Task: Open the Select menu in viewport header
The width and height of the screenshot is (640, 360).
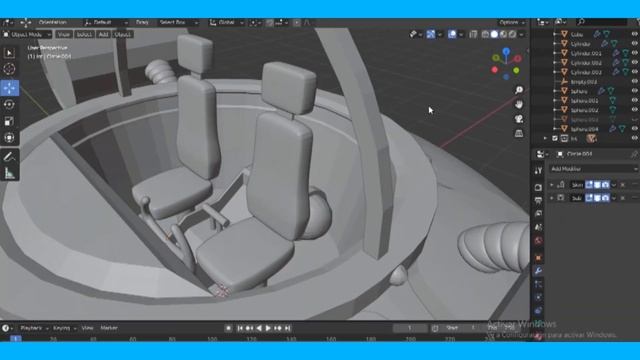Action: tap(84, 35)
